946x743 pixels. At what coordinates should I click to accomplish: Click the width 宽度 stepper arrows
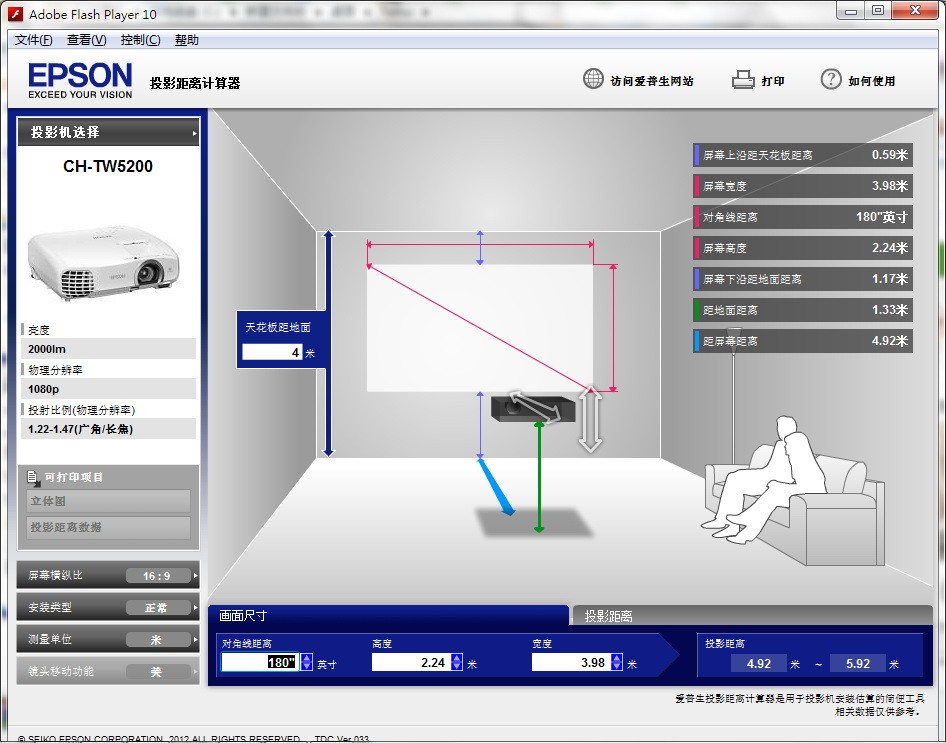(617, 662)
